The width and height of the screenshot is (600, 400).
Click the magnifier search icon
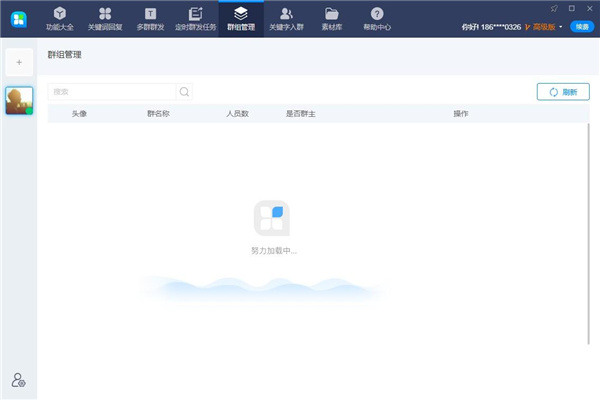coord(184,92)
